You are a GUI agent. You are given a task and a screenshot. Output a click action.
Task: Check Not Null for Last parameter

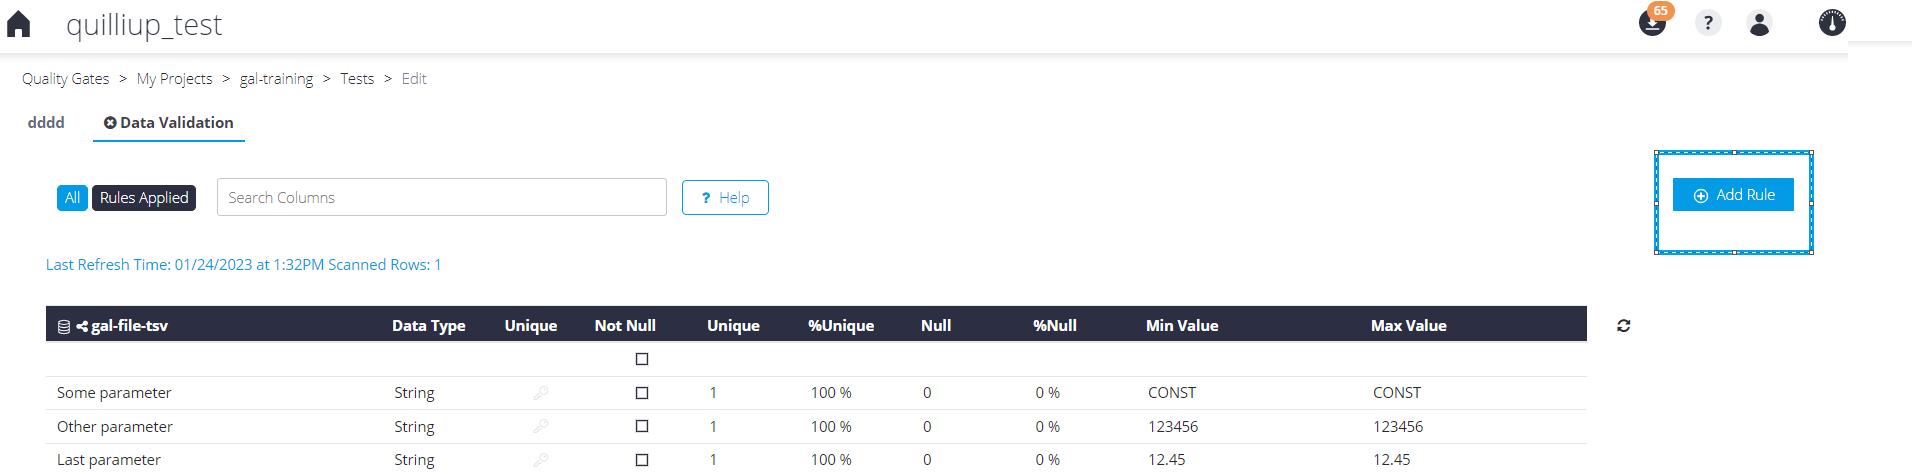(x=642, y=460)
